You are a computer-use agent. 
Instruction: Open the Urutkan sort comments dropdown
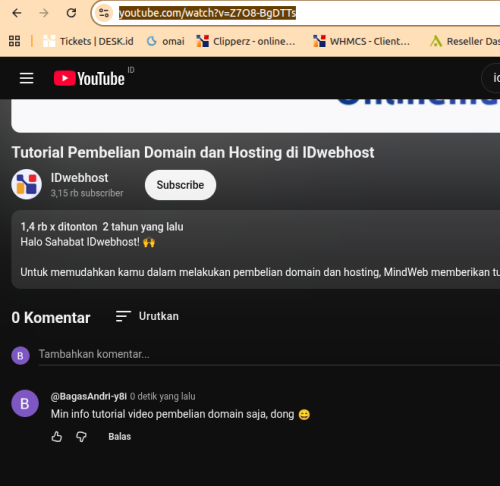tap(147, 316)
